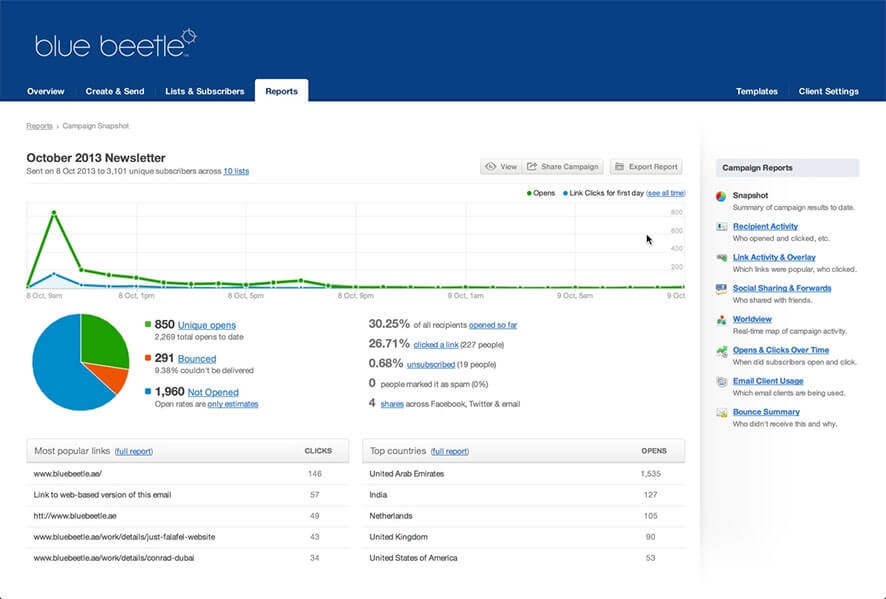Click the eye icon in View button

click(490, 167)
